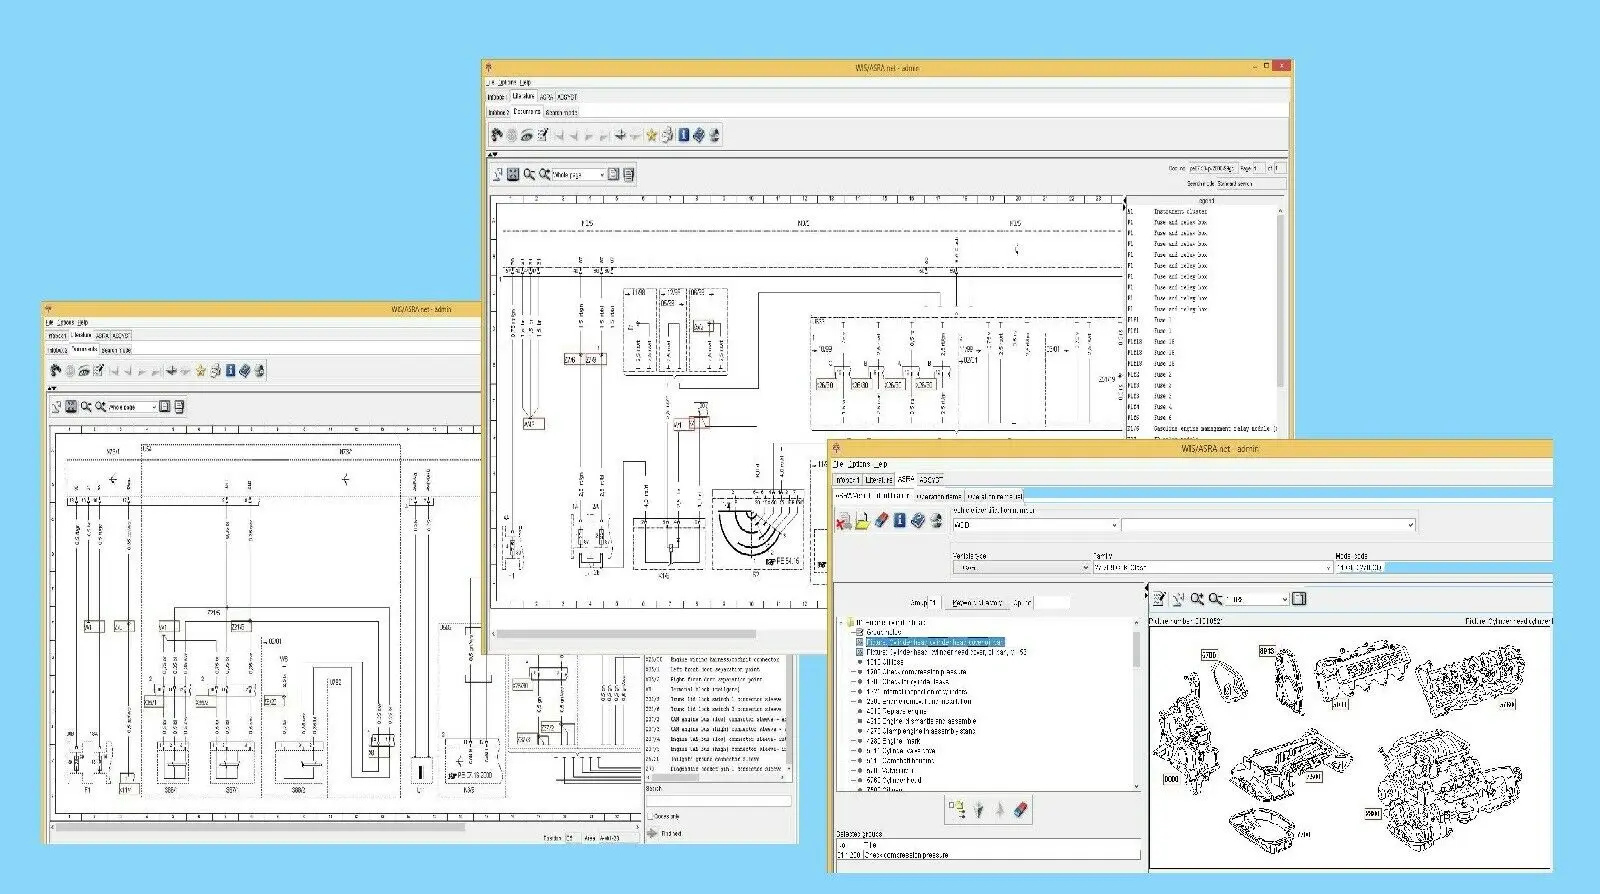This screenshot has width=1600, height=894.
Task: Open the Vehicle type dropdown
Action: point(1085,568)
